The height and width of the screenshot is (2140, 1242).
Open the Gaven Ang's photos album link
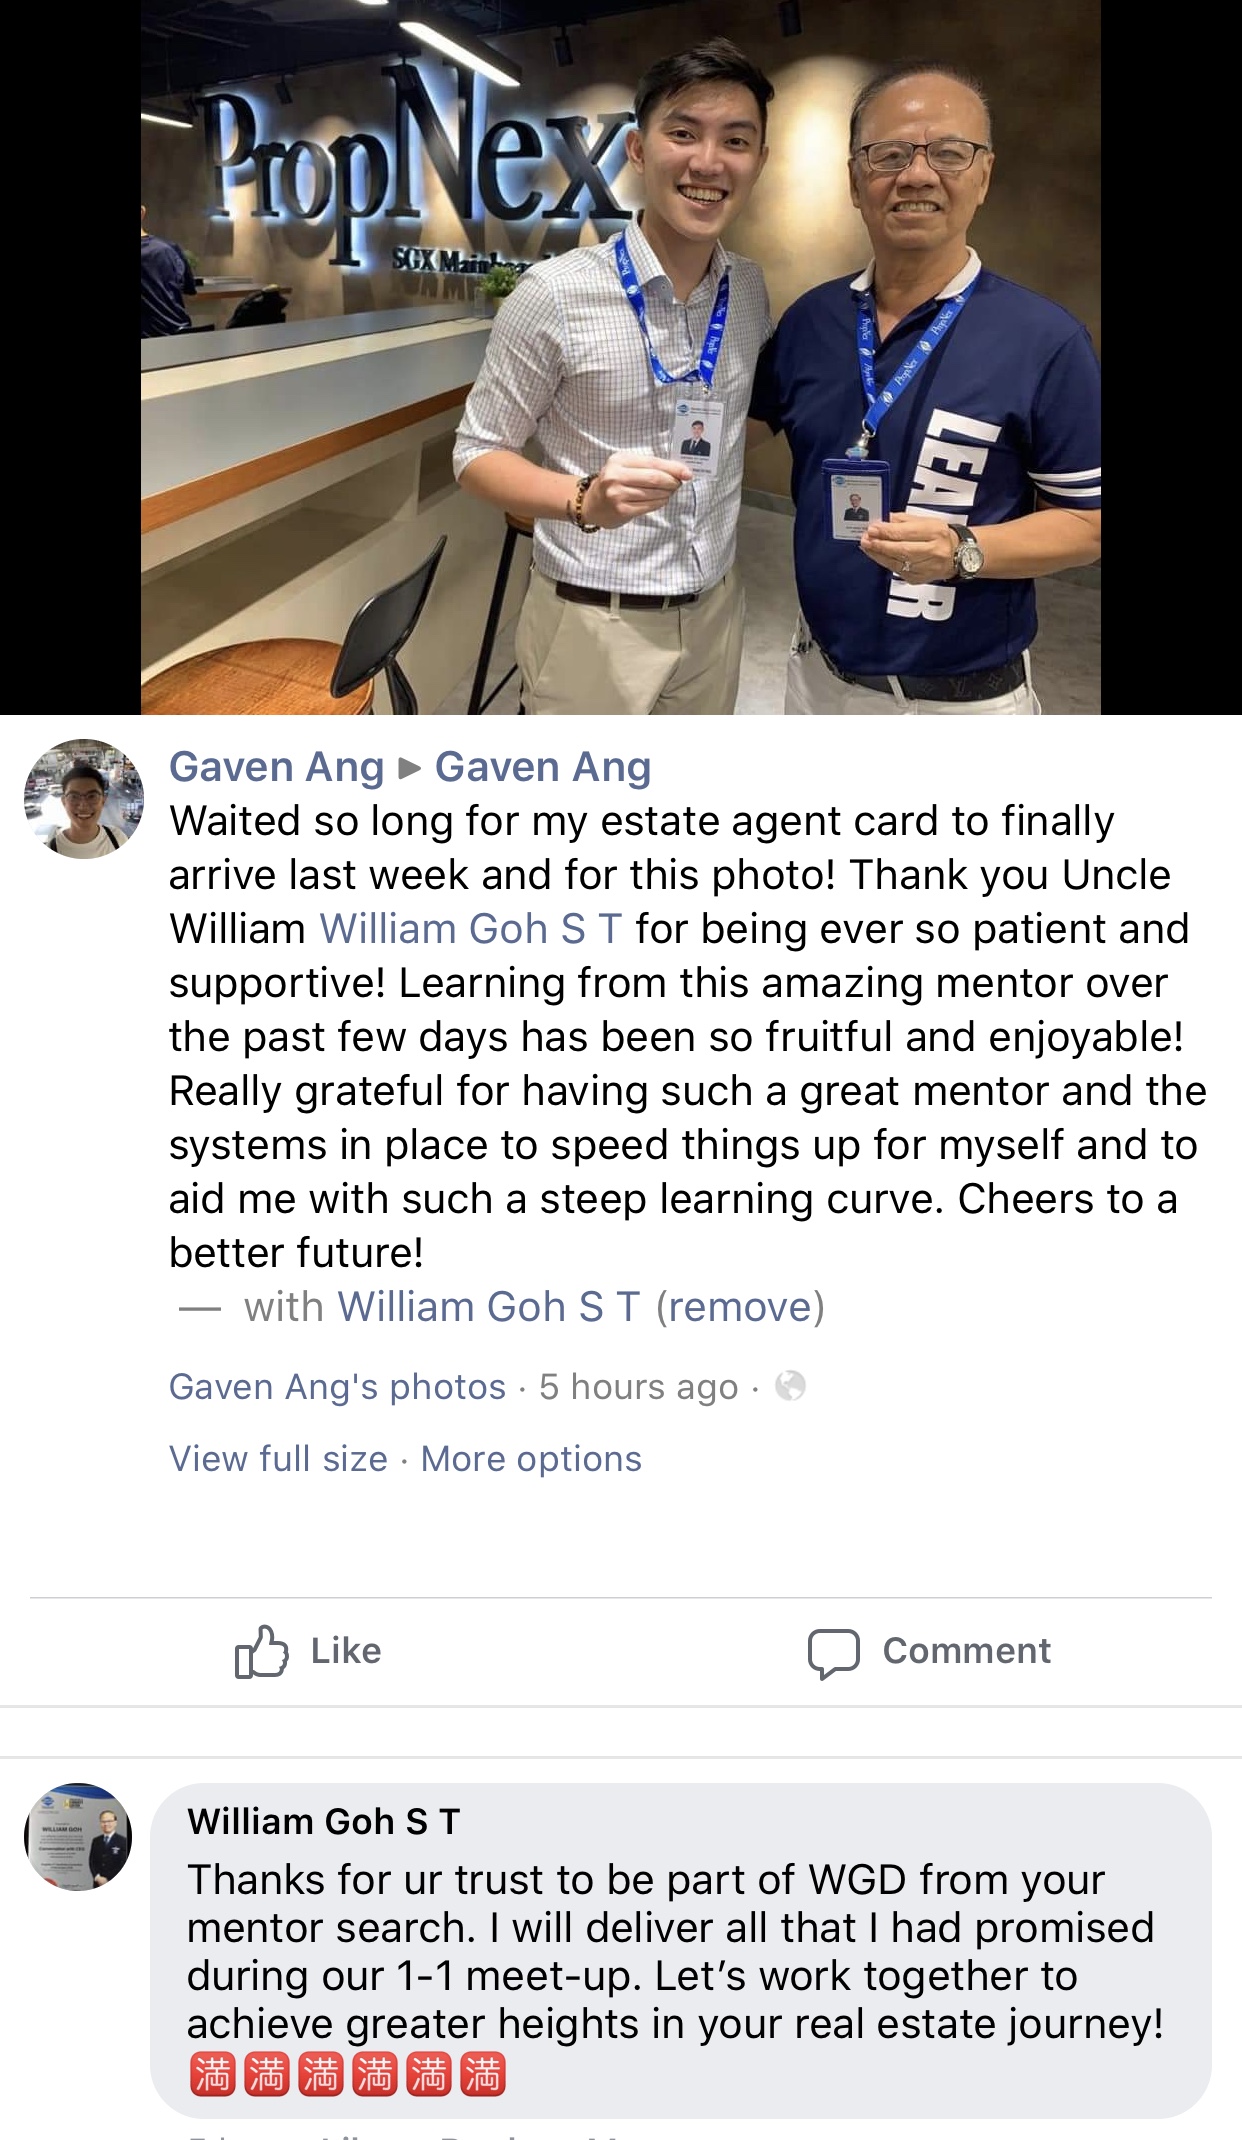click(x=338, y=1387)
